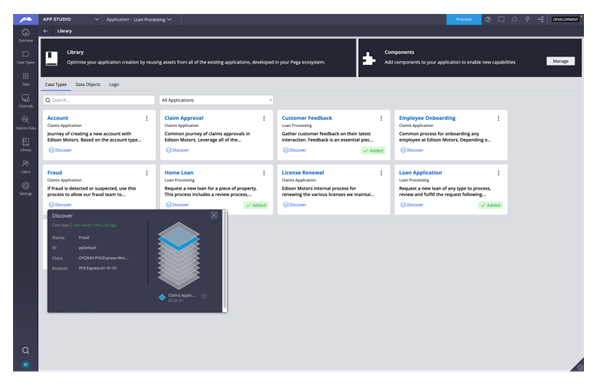Open the Fraud case type link
The image size is (598, 388).
tap(55, 172)
